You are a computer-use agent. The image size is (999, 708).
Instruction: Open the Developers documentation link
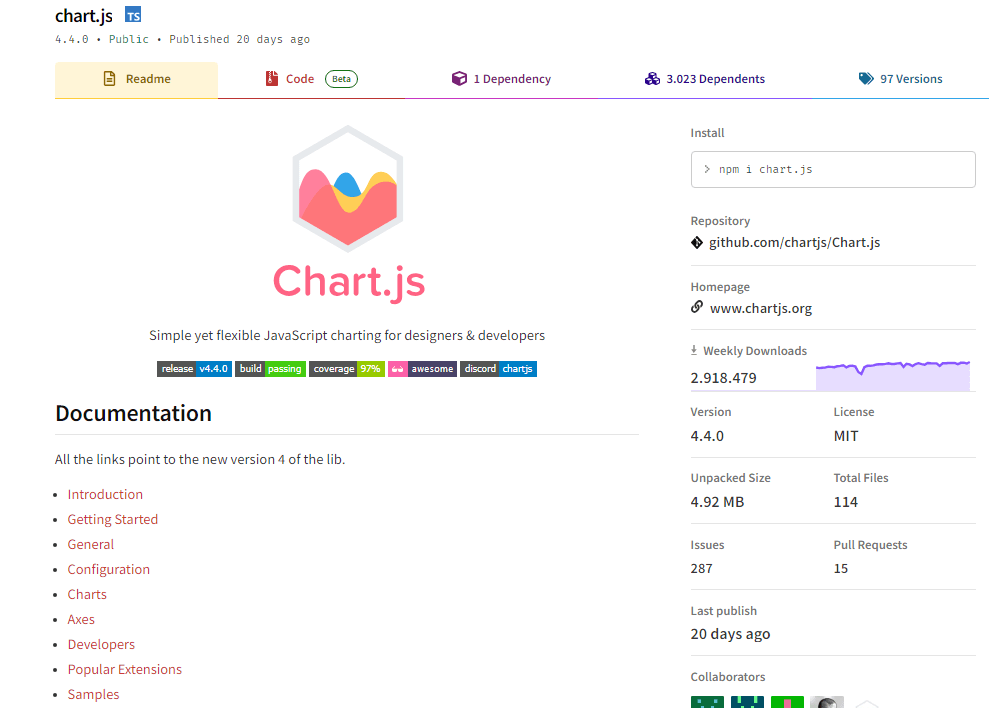point(101,645)
